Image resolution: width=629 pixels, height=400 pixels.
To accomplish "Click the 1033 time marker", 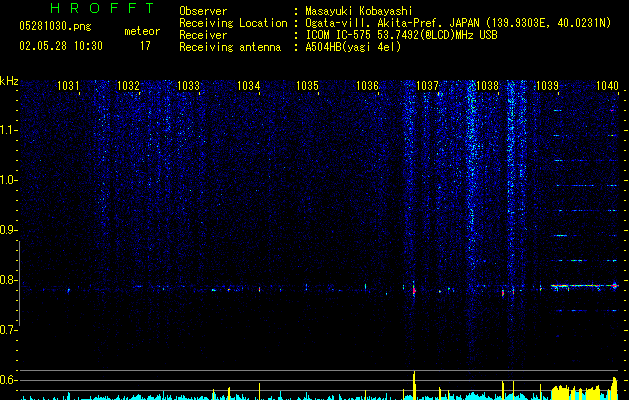I will 188,86.
